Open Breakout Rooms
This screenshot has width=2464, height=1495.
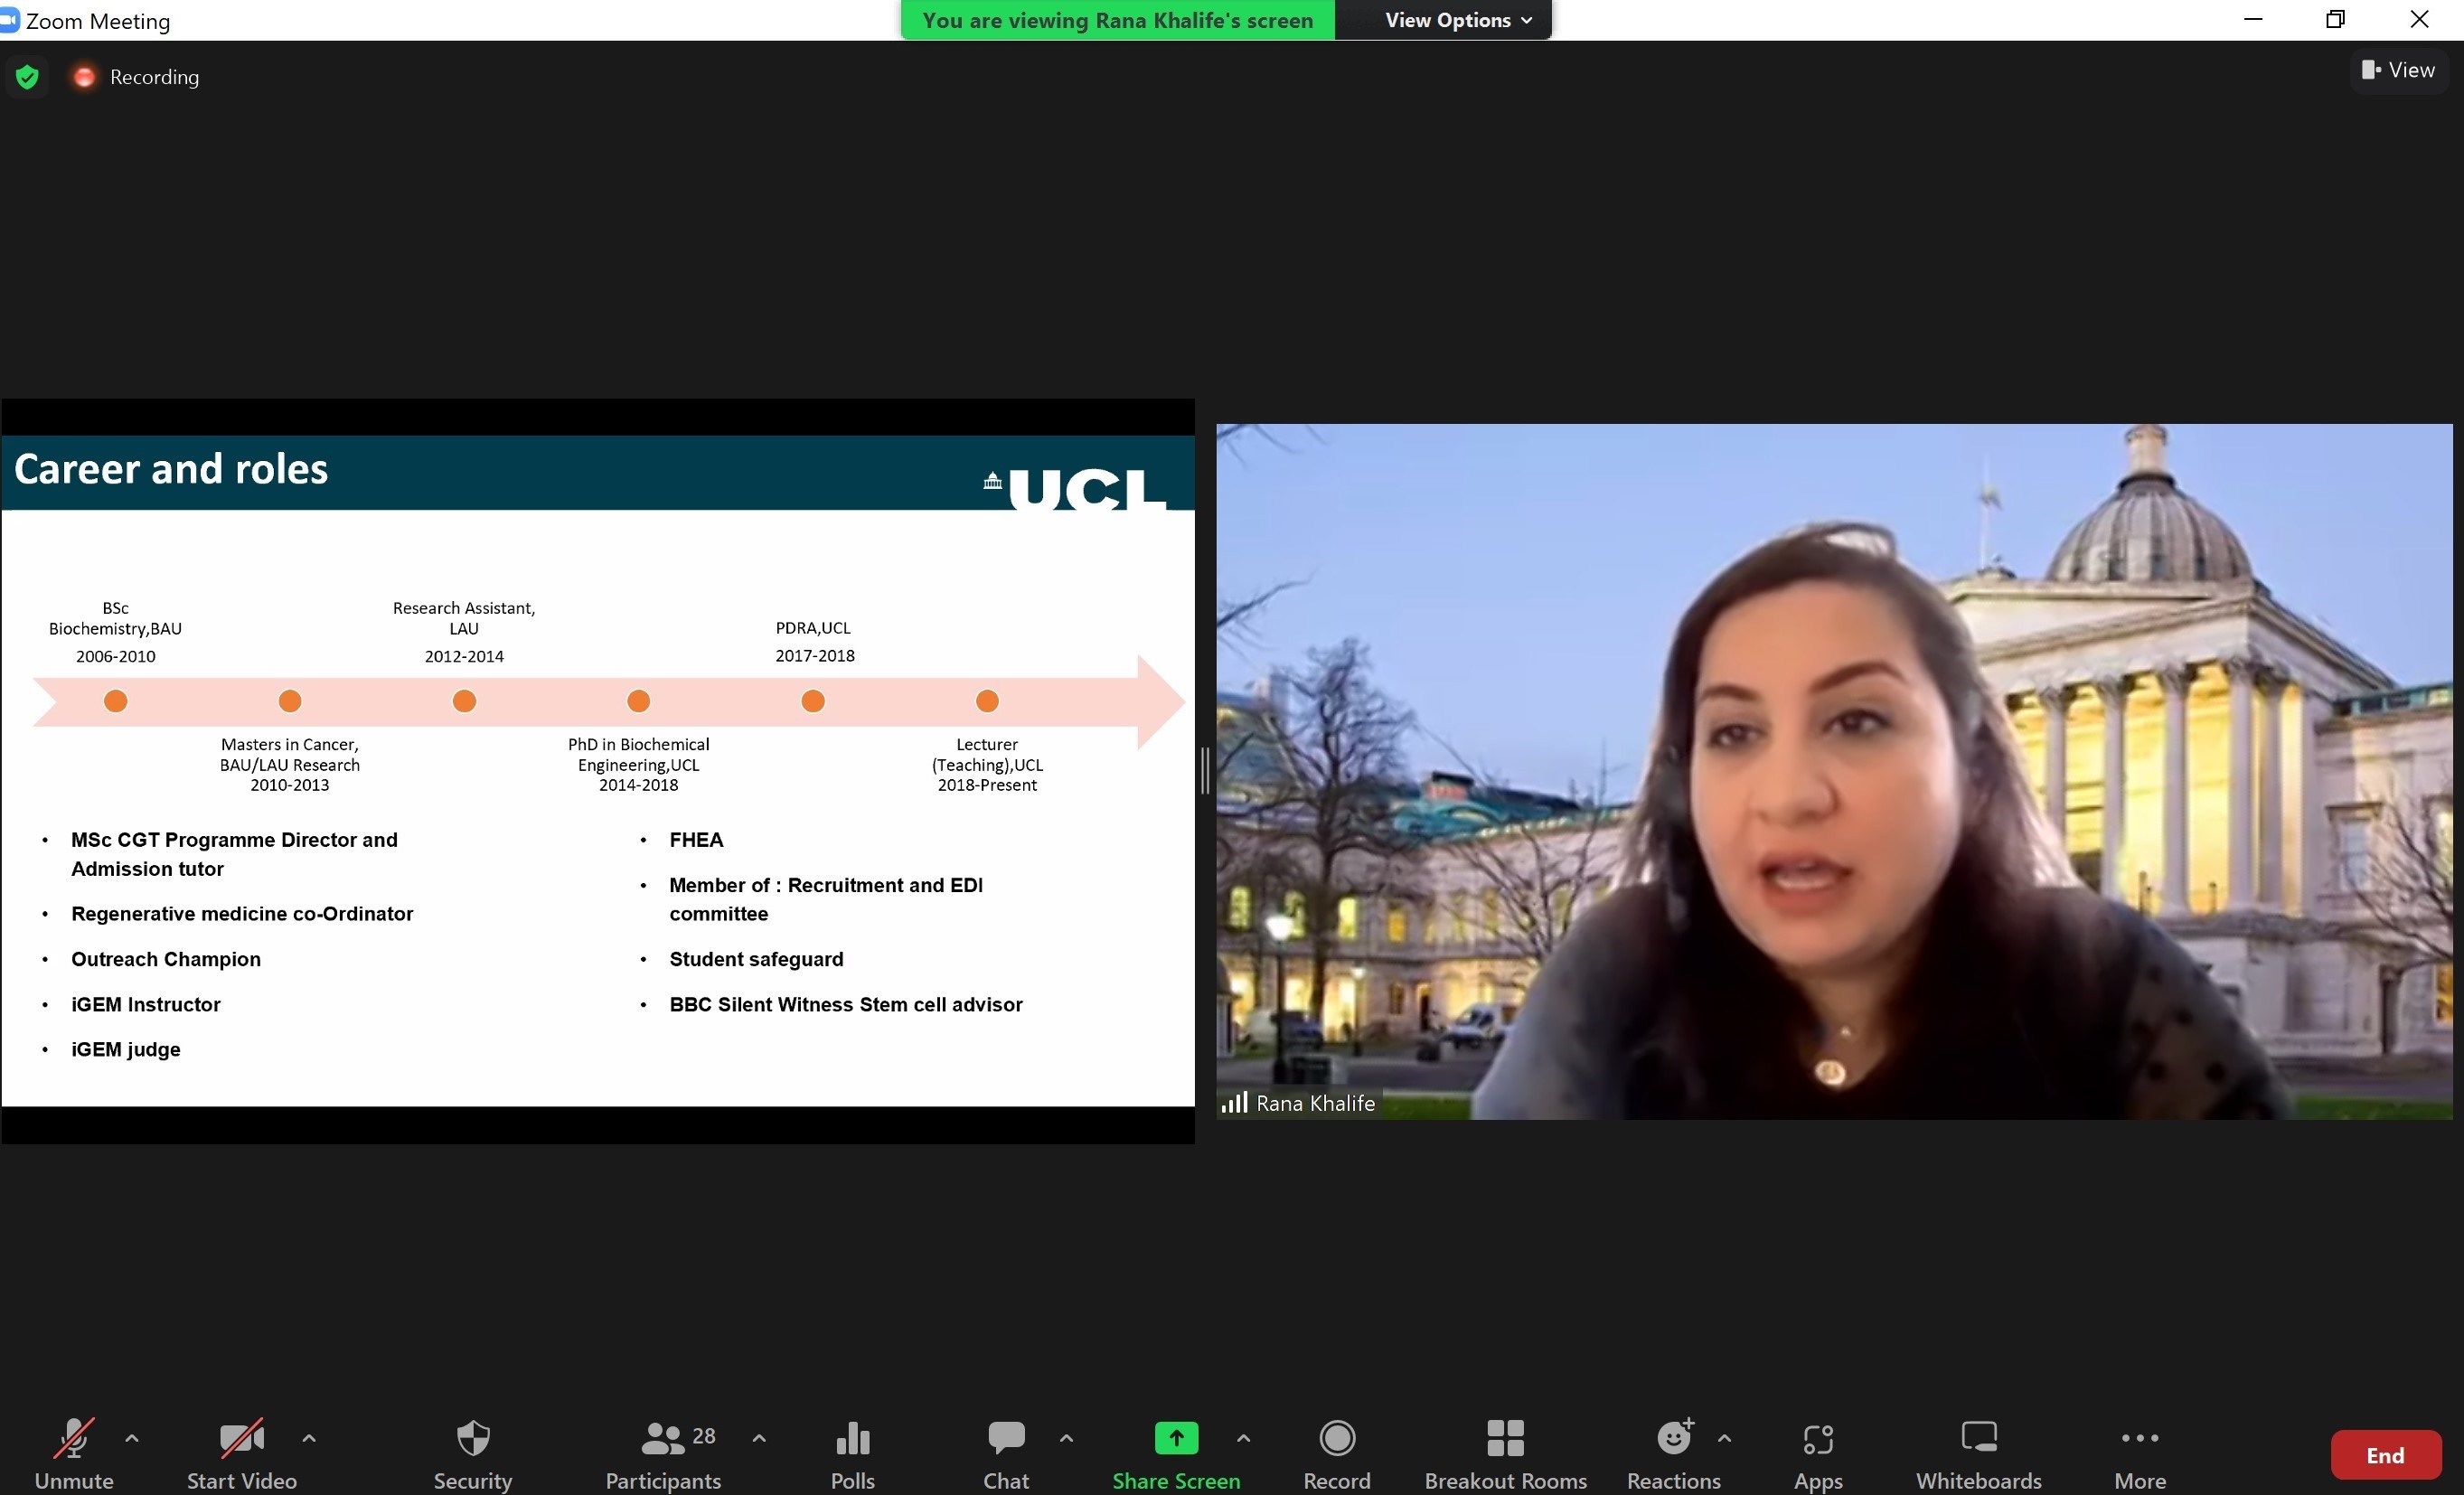click(x=1505, y=1454)
